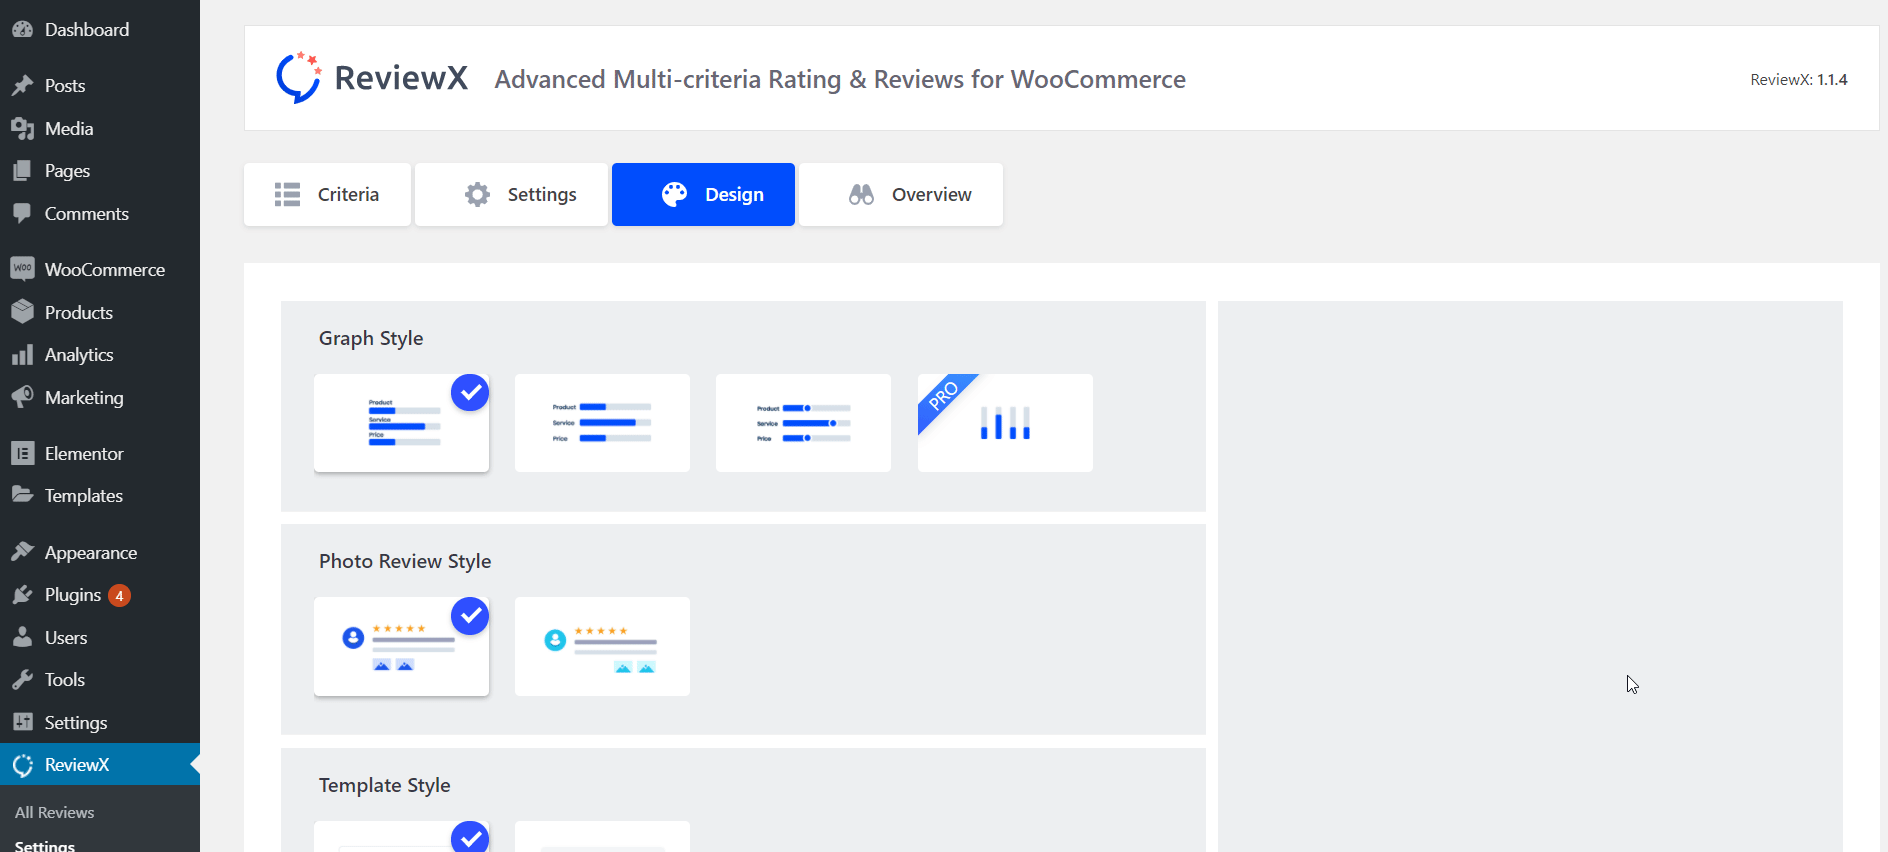1888x852 pixels.
Task: Go to Dashboard menu
Action: pos(100,30)
